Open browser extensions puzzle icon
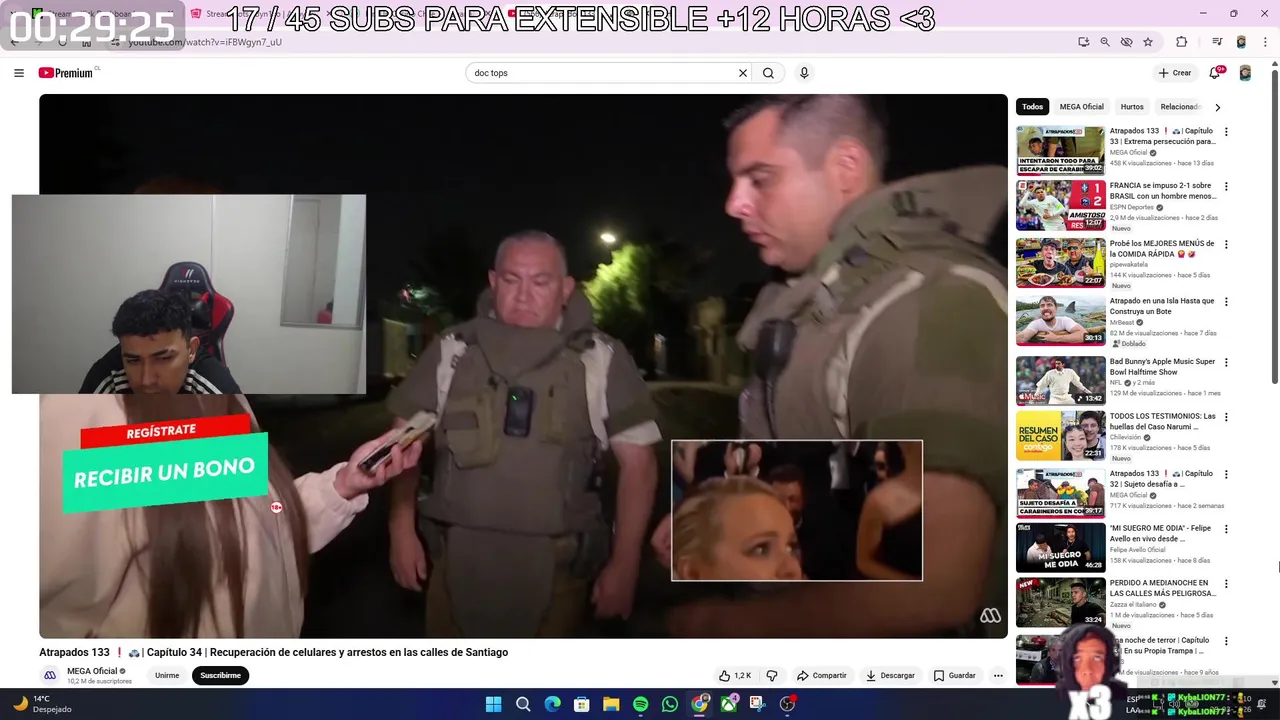 (x=1182, y=42)
